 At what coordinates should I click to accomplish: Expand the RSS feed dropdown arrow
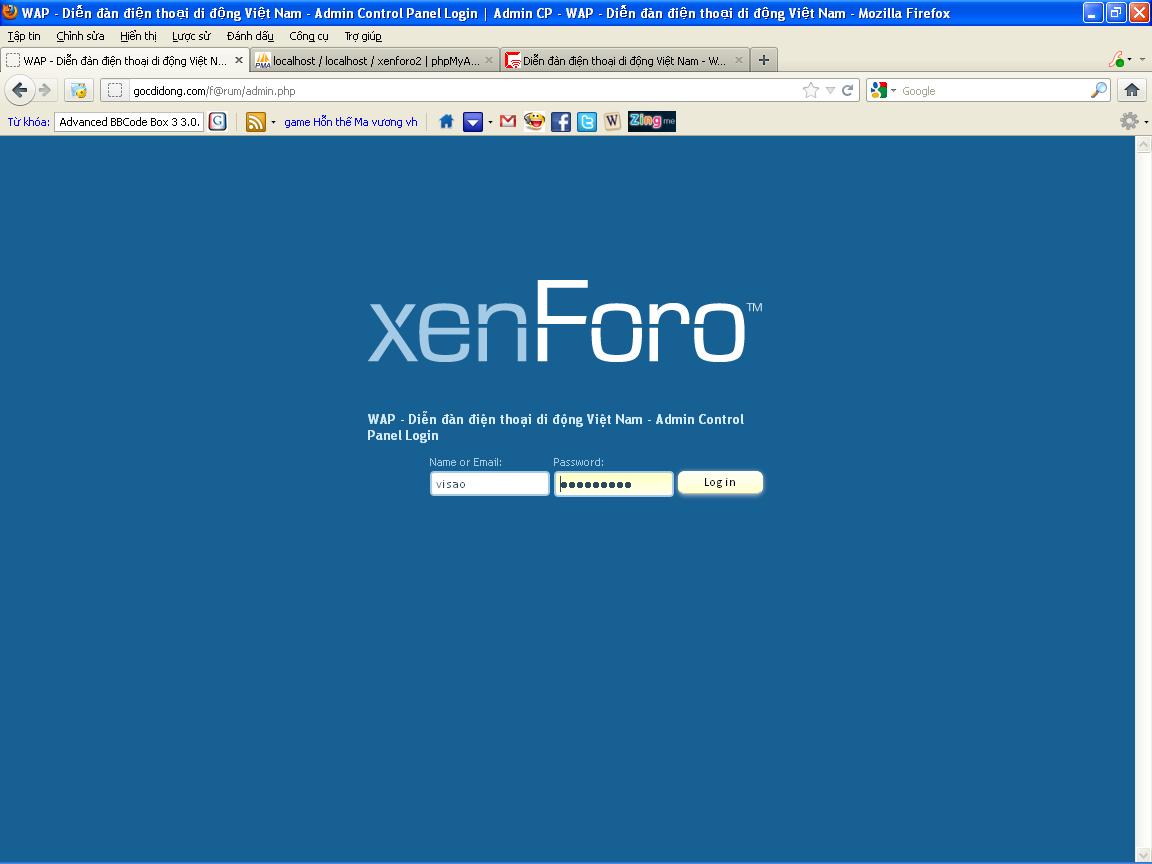pyautogui.click(x=273, y=122)
